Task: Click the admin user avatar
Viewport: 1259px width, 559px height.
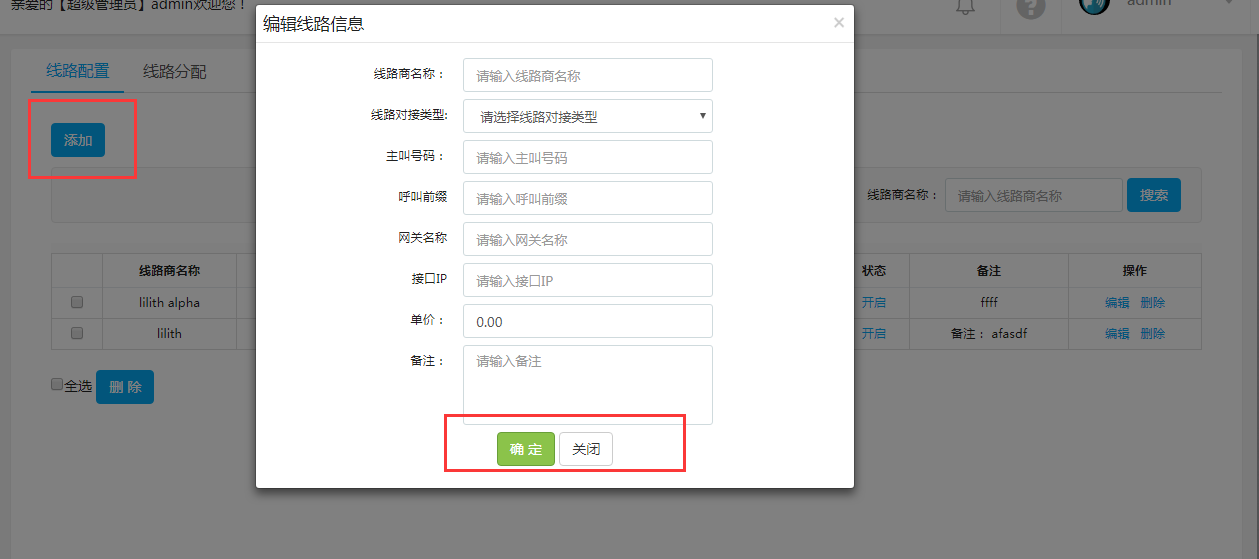Action: click(1094, 5)
